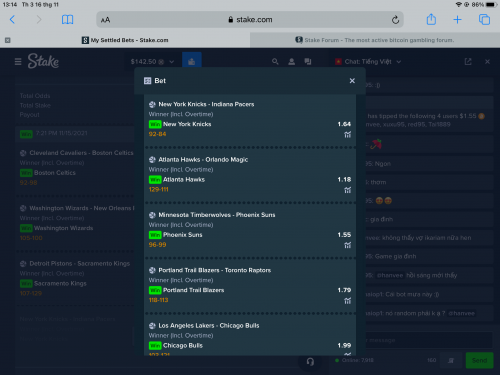Click basketball icon beside Lakers - Bulls
500x375 pixels.
pyautogui.click(x=152, y=326)
